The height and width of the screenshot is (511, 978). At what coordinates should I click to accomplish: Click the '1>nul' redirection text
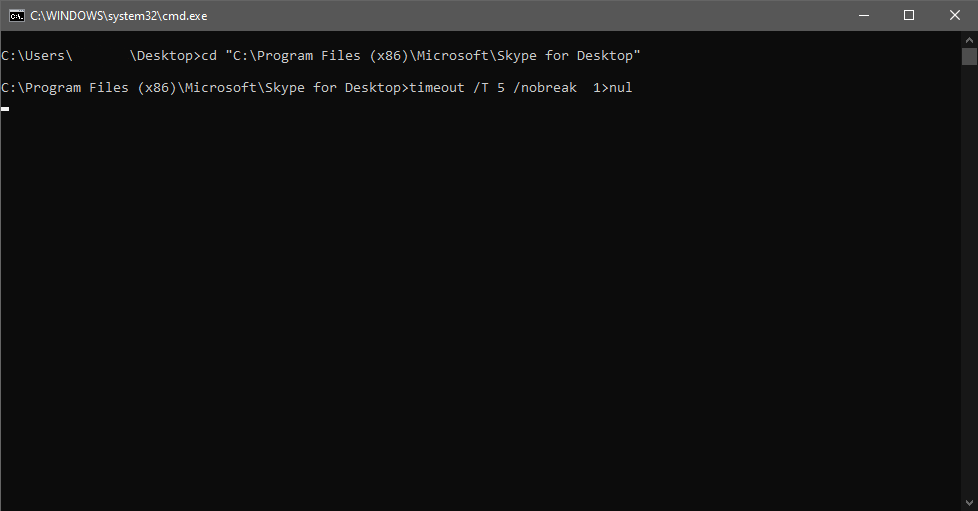click(x=612, y=88)
